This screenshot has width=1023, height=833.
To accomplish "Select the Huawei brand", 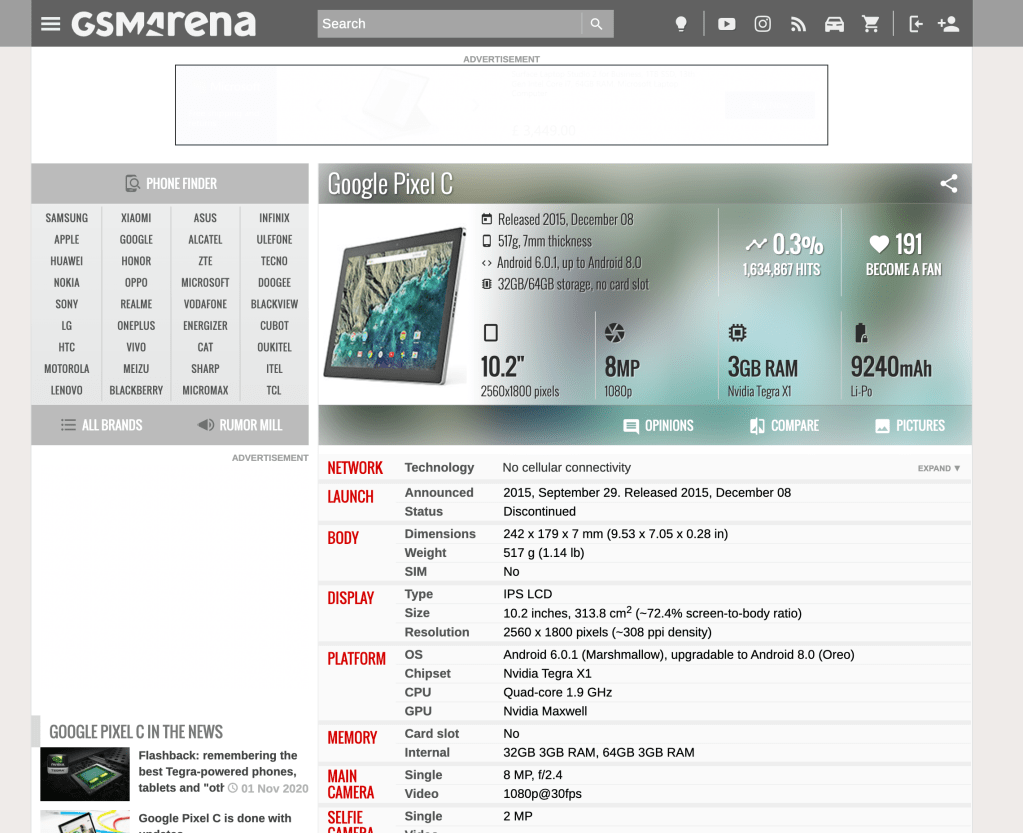I will [67, 261].
